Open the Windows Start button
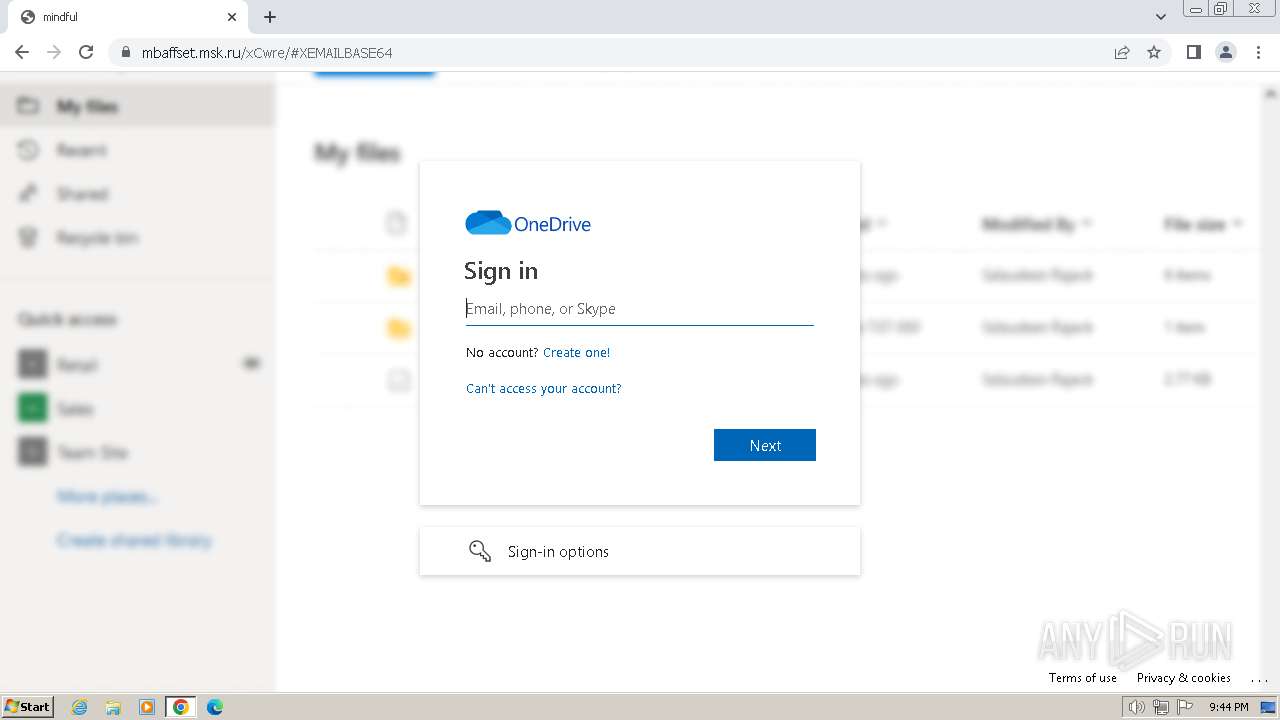The width and height of the screenshot is (1280, 720). [27, 707]
